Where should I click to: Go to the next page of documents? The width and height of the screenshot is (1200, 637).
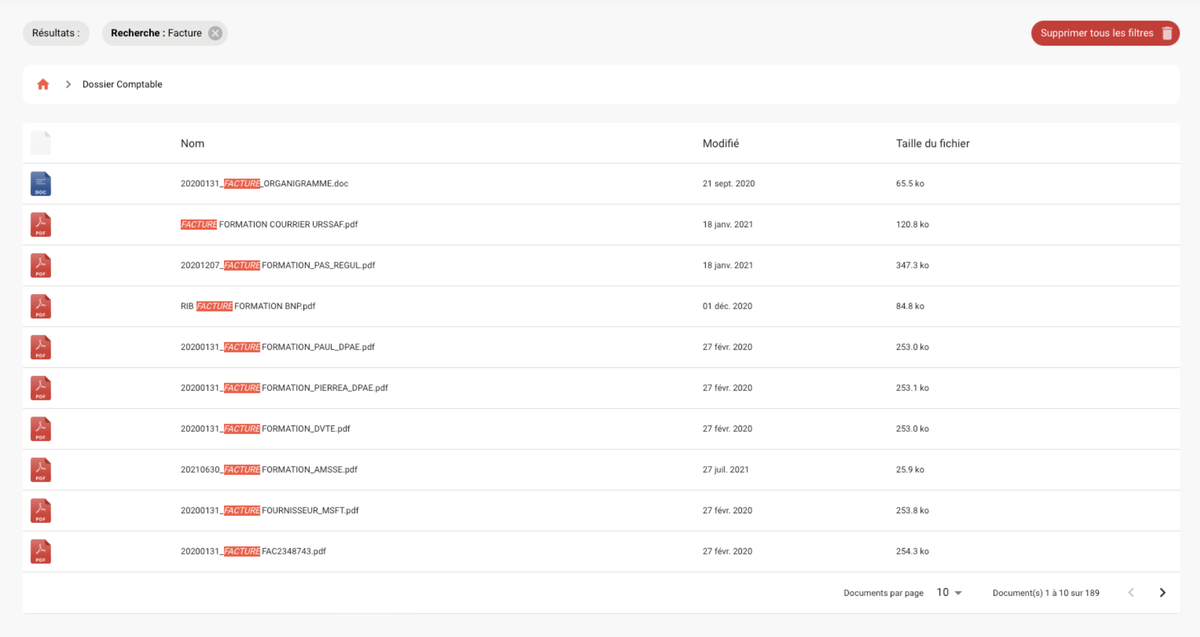tap(1162, 592)
